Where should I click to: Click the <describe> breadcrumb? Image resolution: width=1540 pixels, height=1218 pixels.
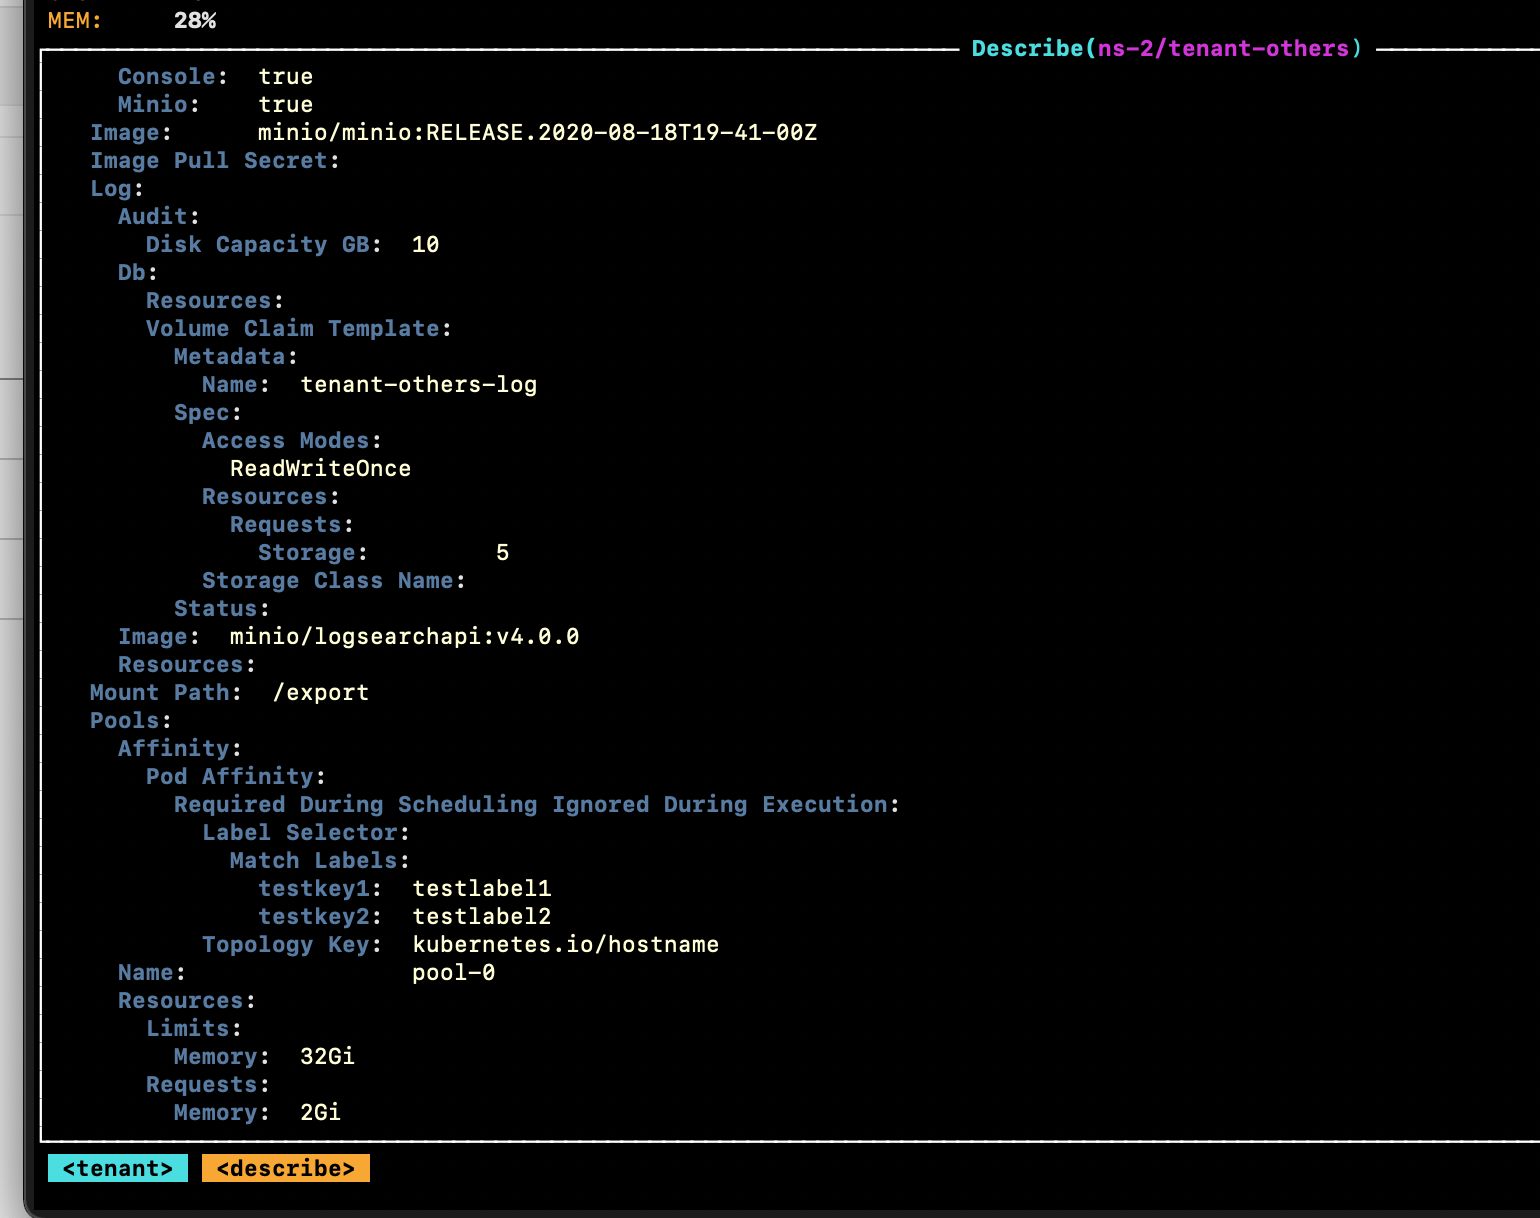tap(286, 1168)
